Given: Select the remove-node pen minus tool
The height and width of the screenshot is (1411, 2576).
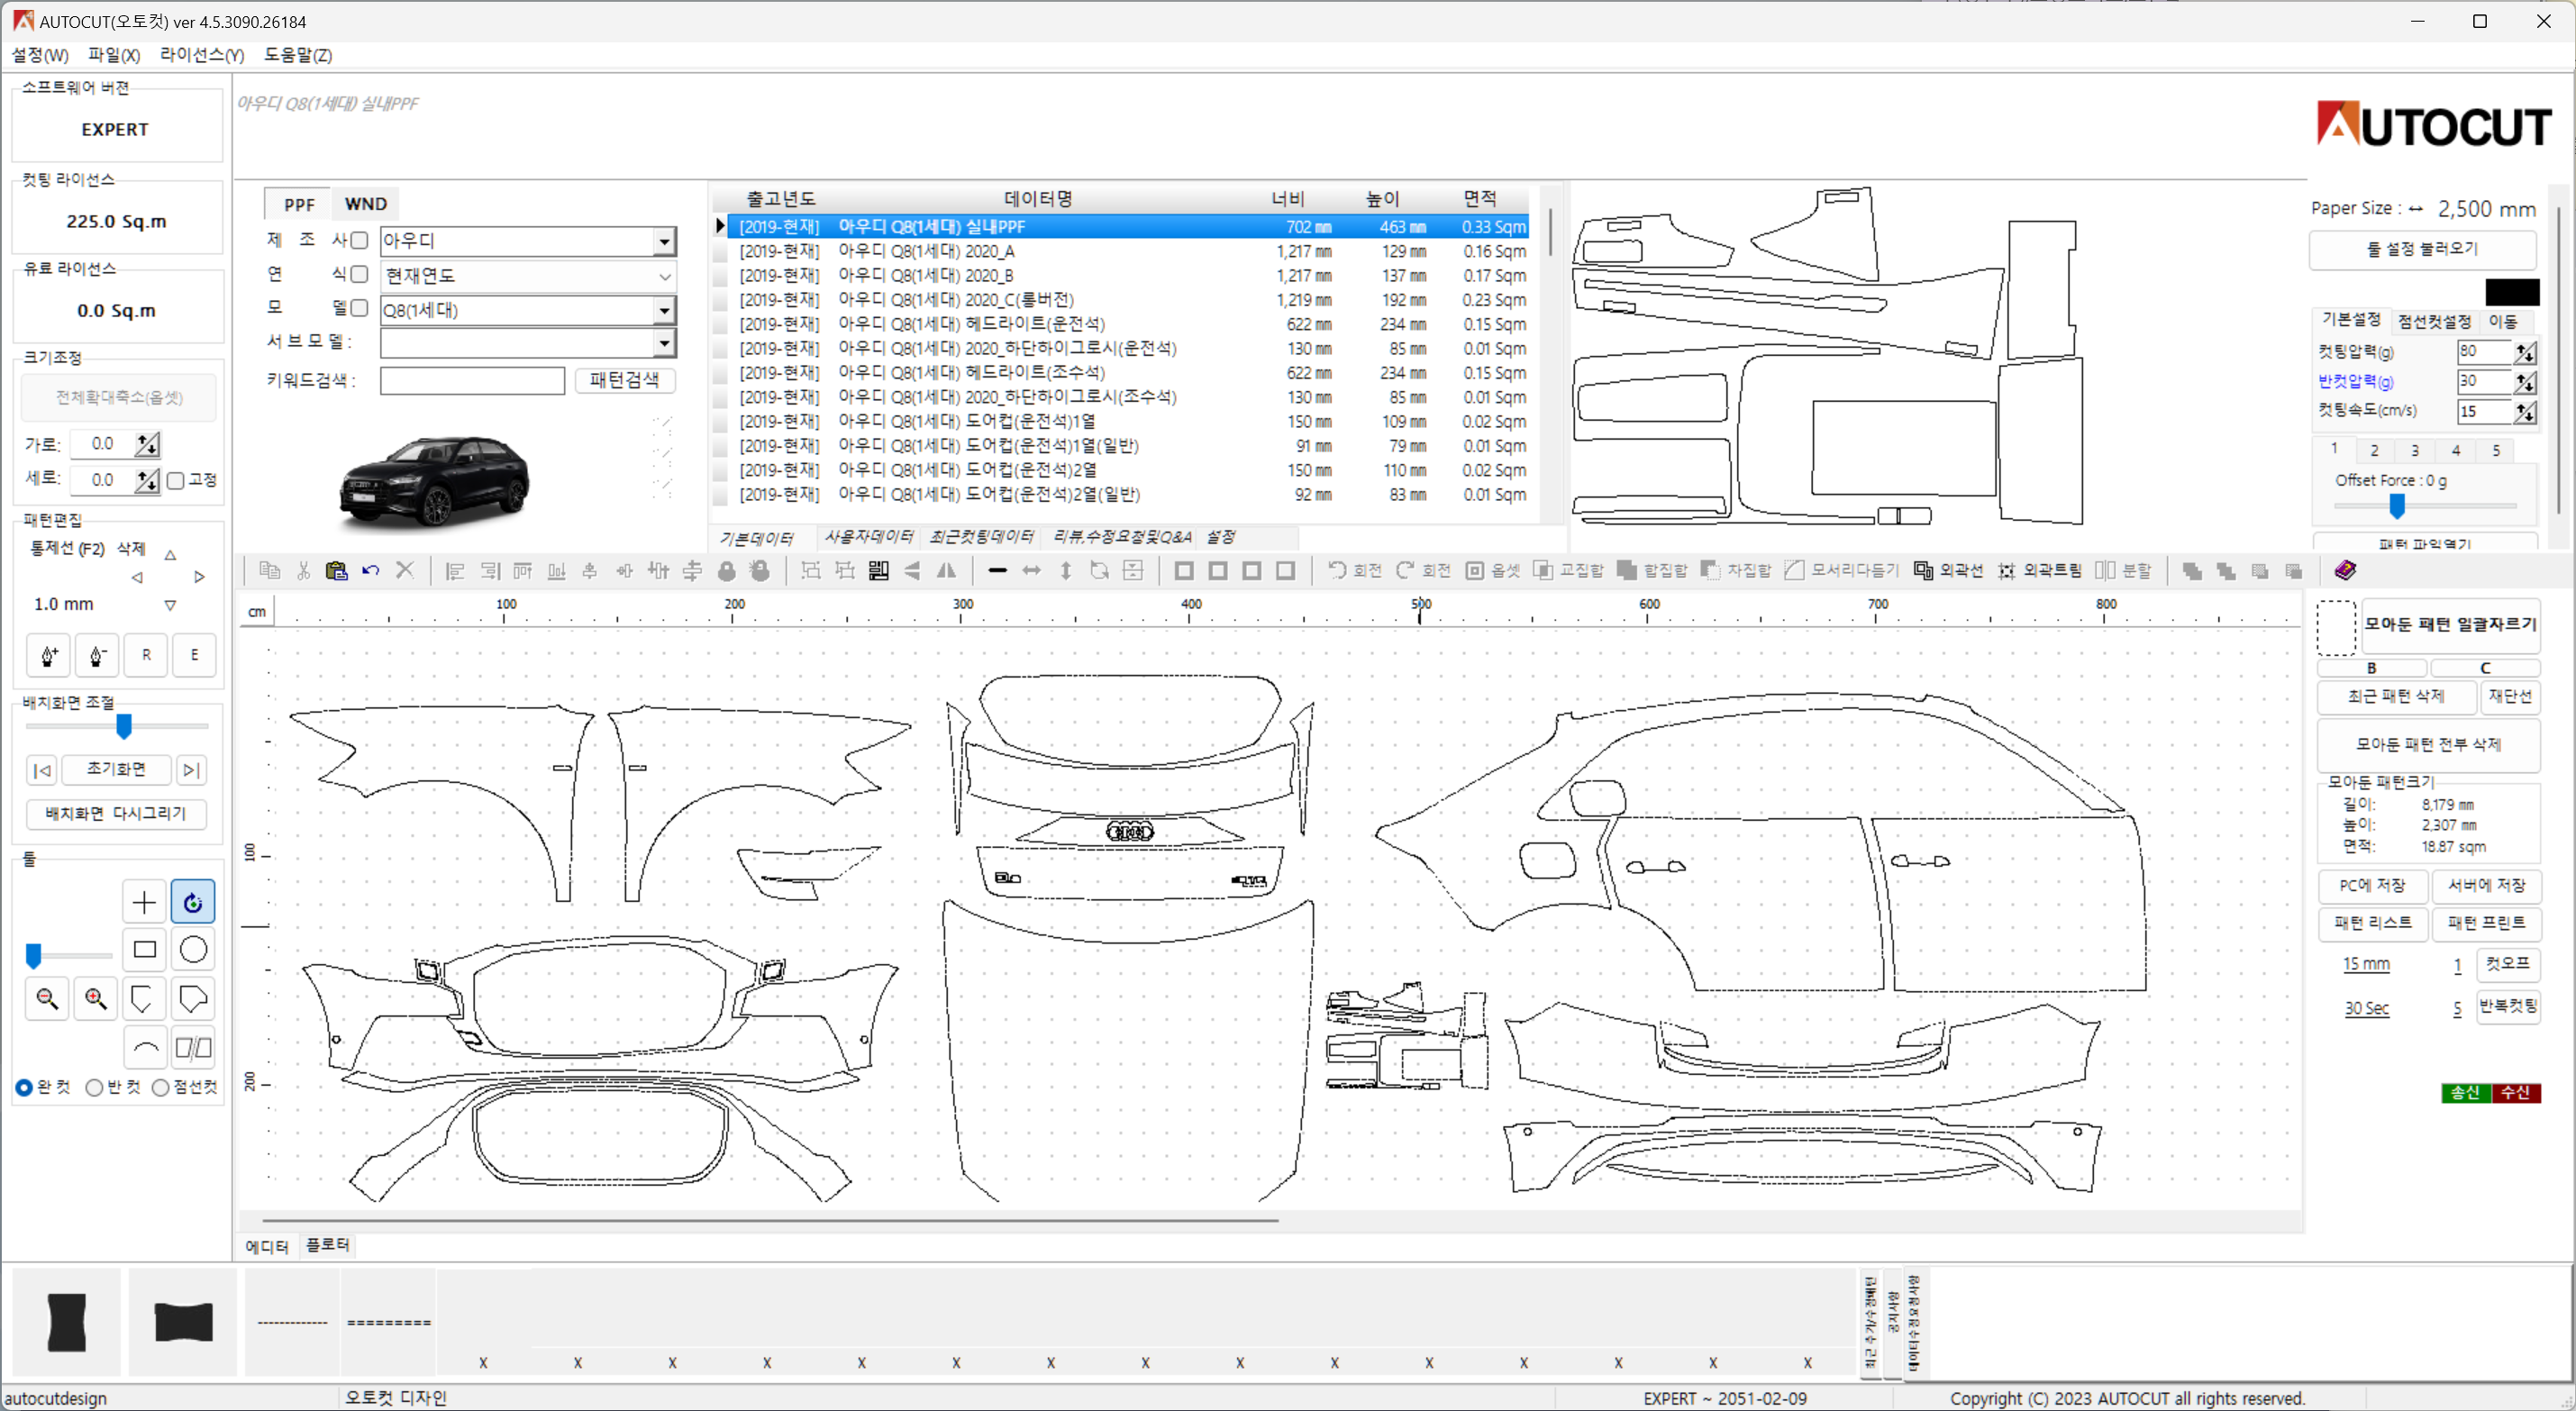Looking at the screenshot, I should tap(97, 655).
